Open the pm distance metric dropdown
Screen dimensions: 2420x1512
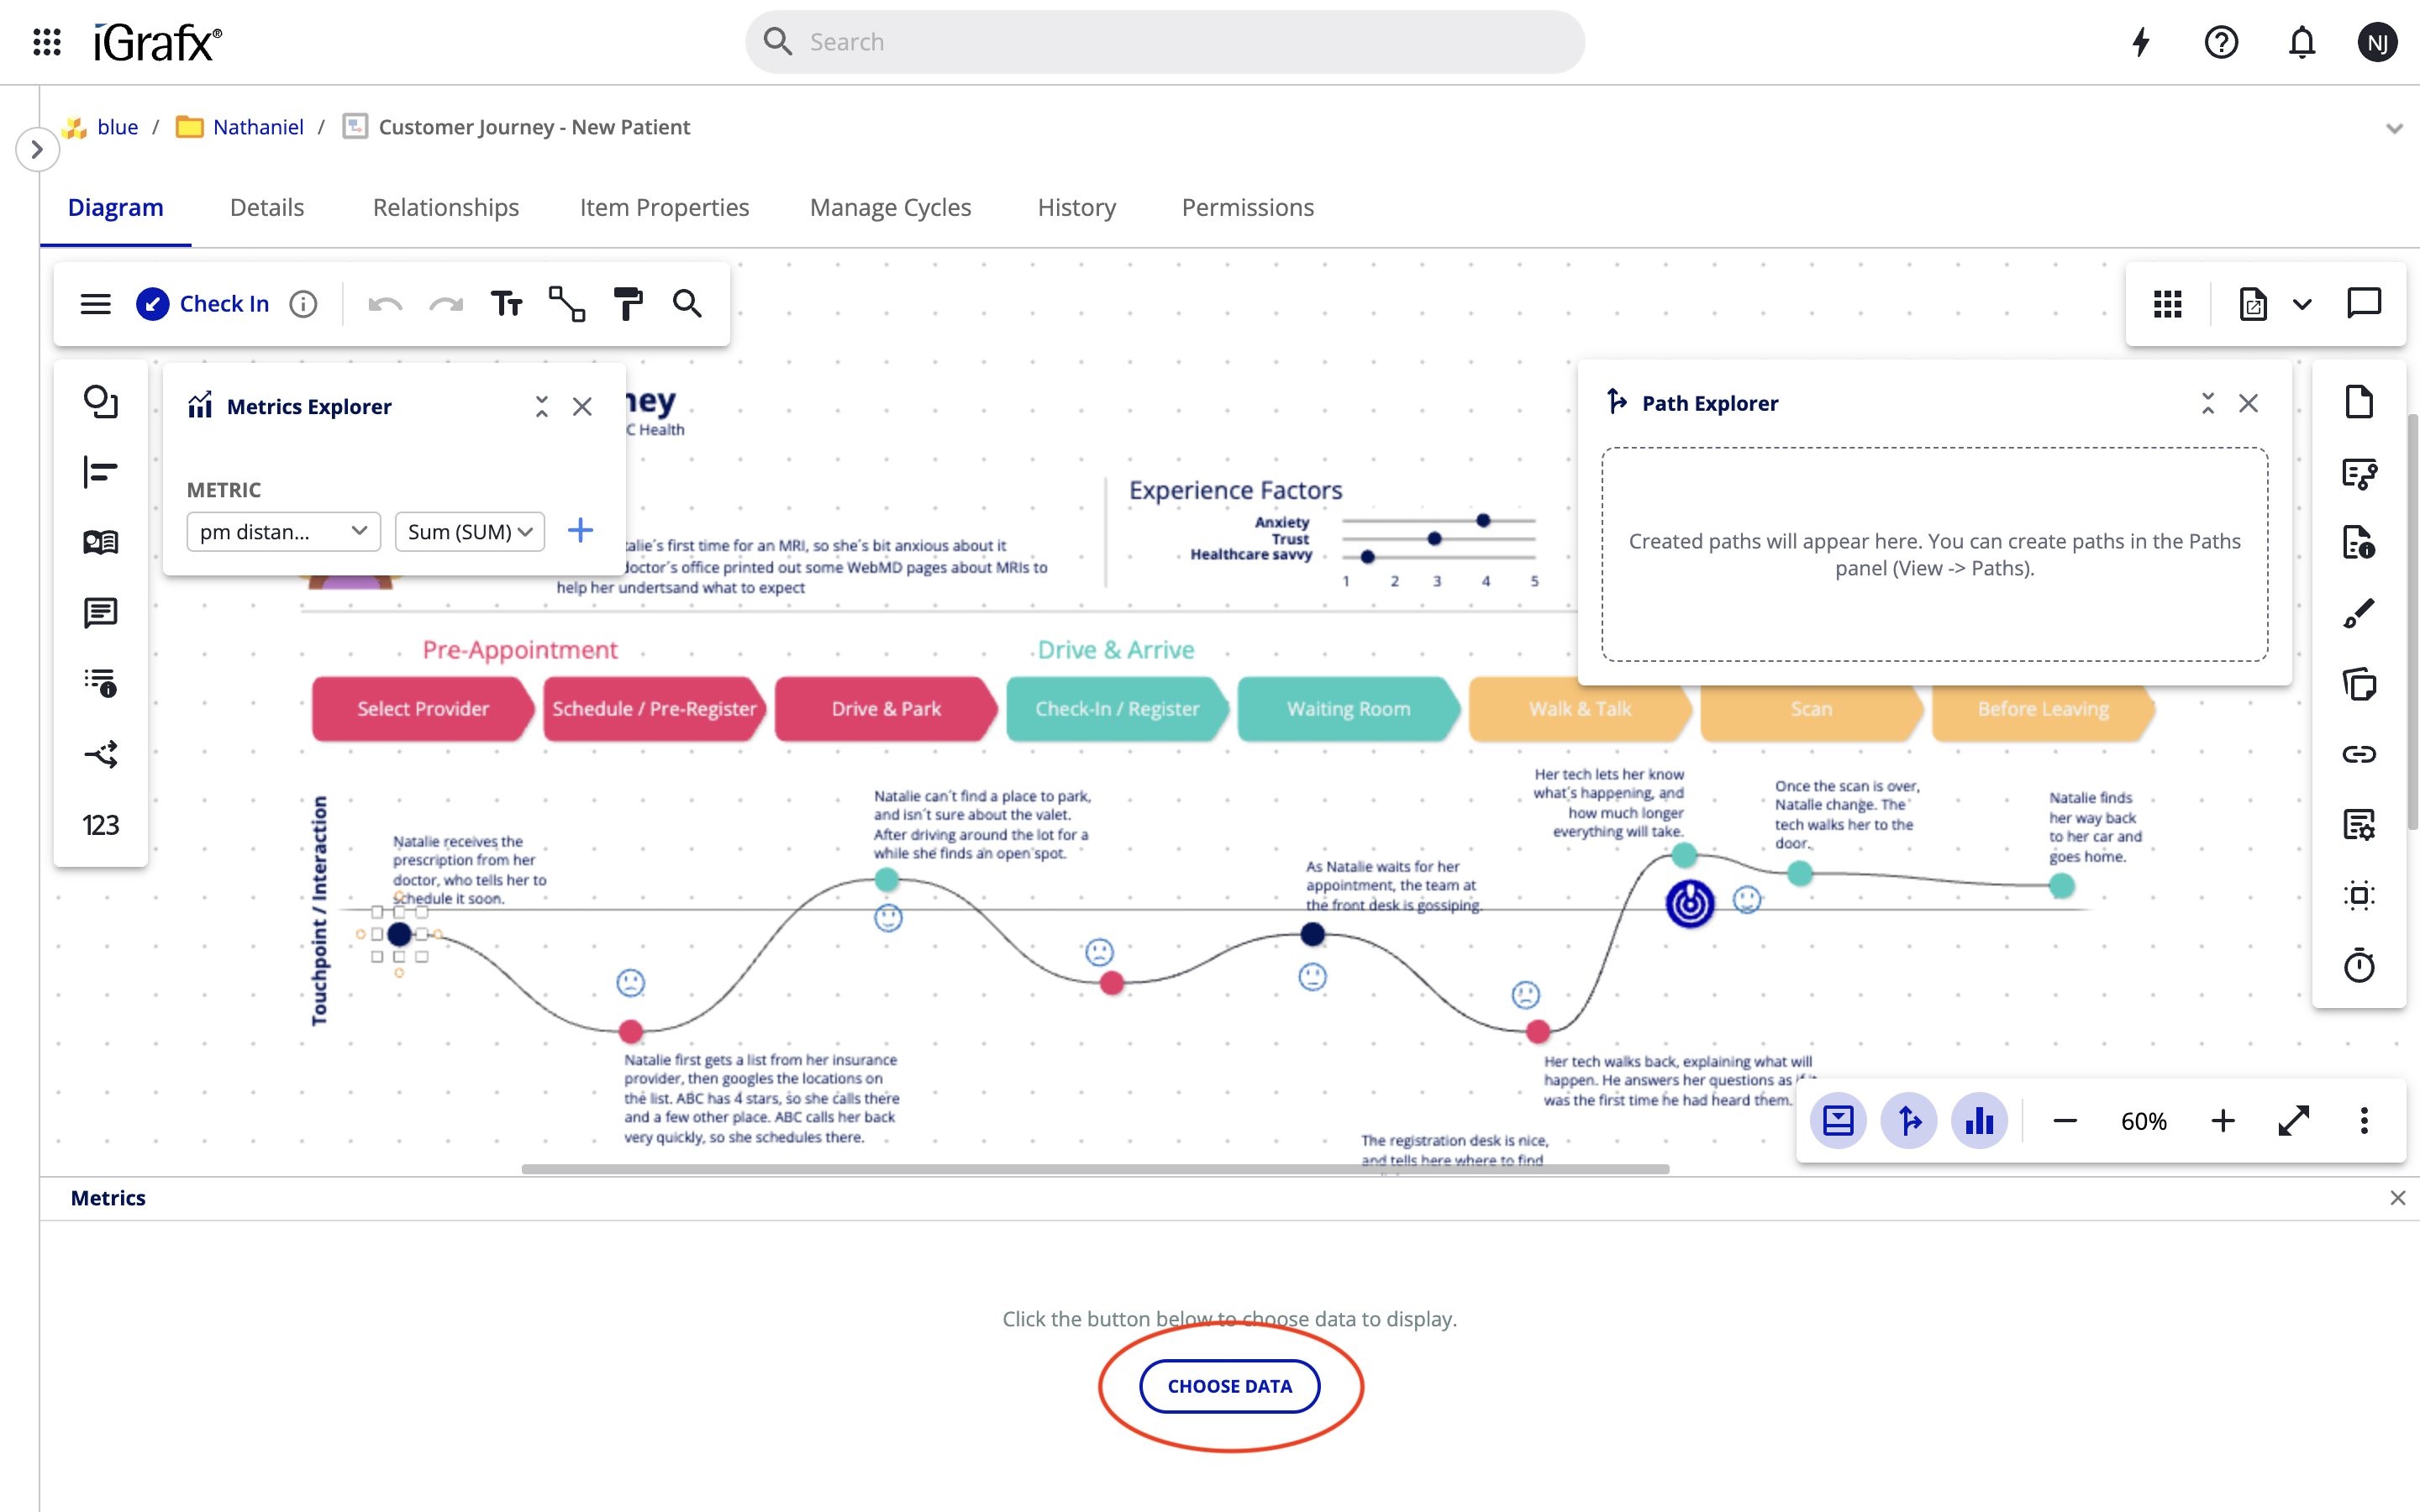(x=283, y=532)
